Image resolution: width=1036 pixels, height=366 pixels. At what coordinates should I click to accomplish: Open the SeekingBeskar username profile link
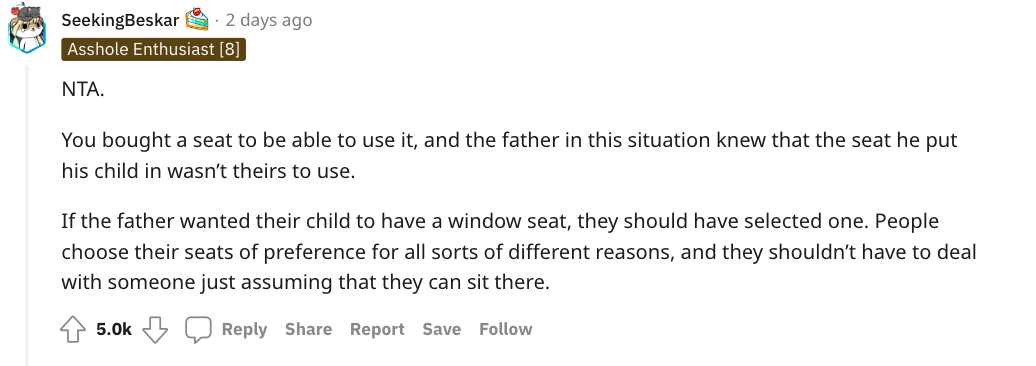click(x=120, y=20)
